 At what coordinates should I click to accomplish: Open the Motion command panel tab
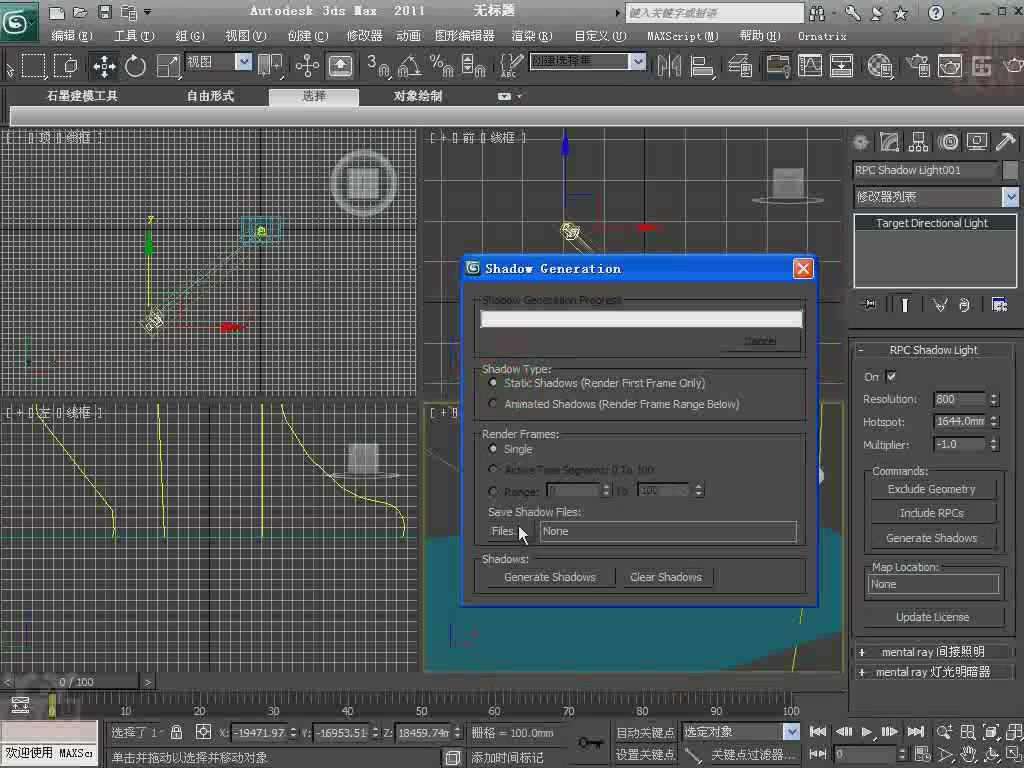(x=948, y=142)
